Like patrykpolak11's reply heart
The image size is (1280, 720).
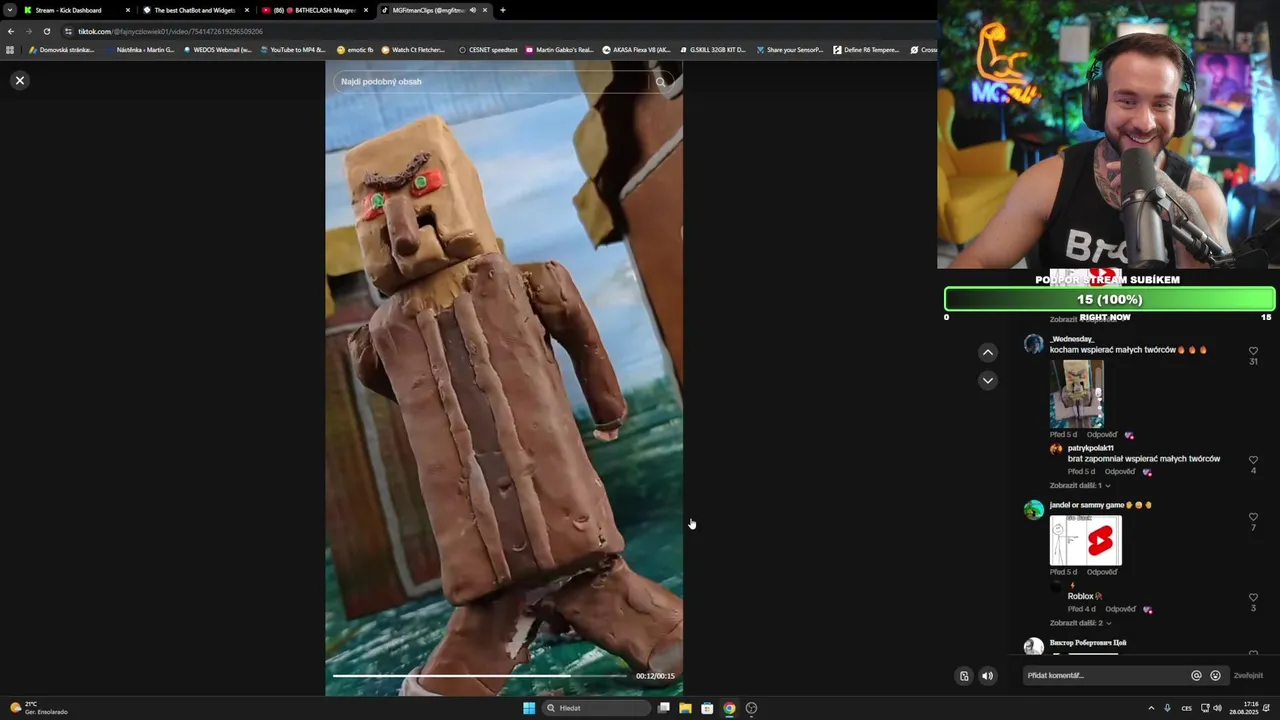pyautogui.click(x=1253, y=460)
